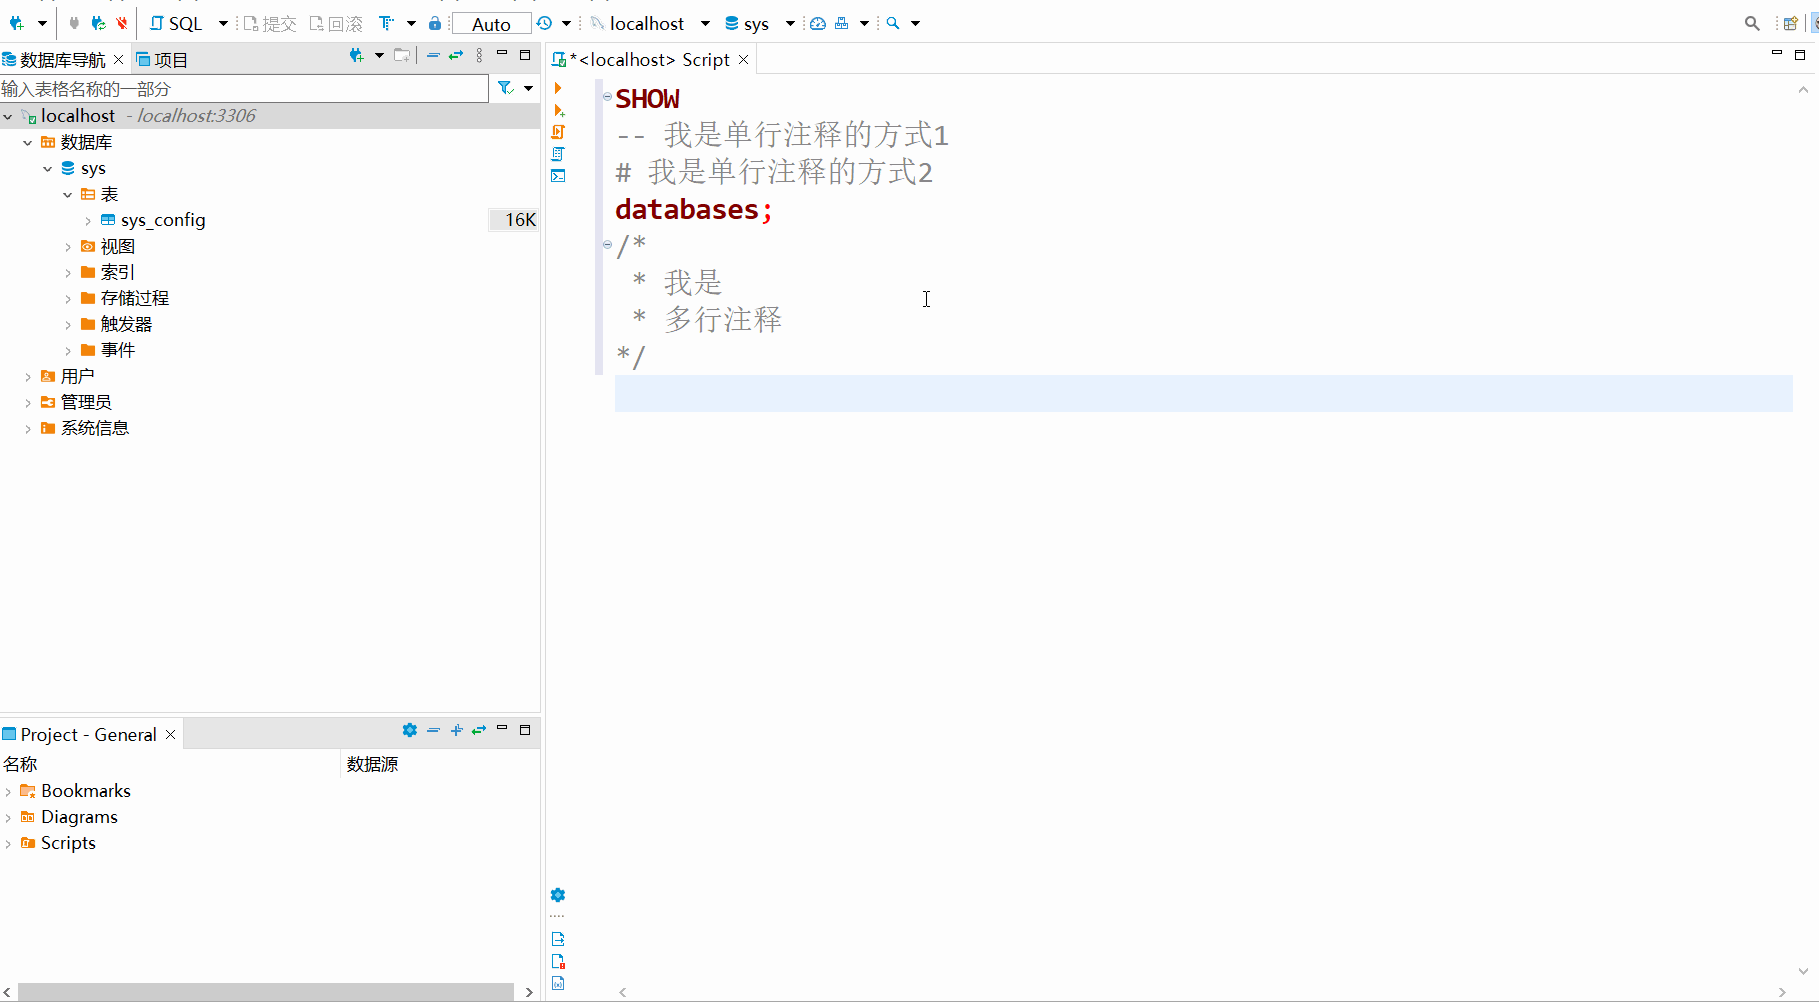The height and width of the screenshot is (1002, 1819).
Task: Commit the transaction with 提交 icon
Action: 268,22
